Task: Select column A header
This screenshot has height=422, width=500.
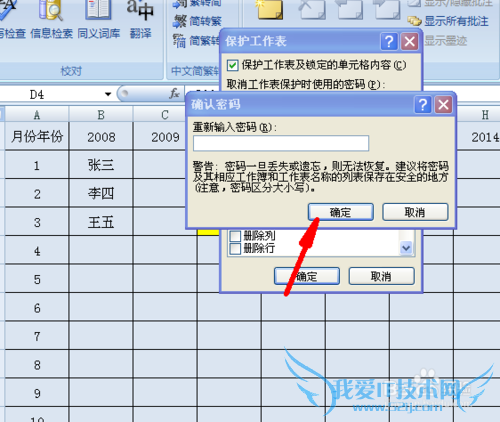Action: coord(37,114)
